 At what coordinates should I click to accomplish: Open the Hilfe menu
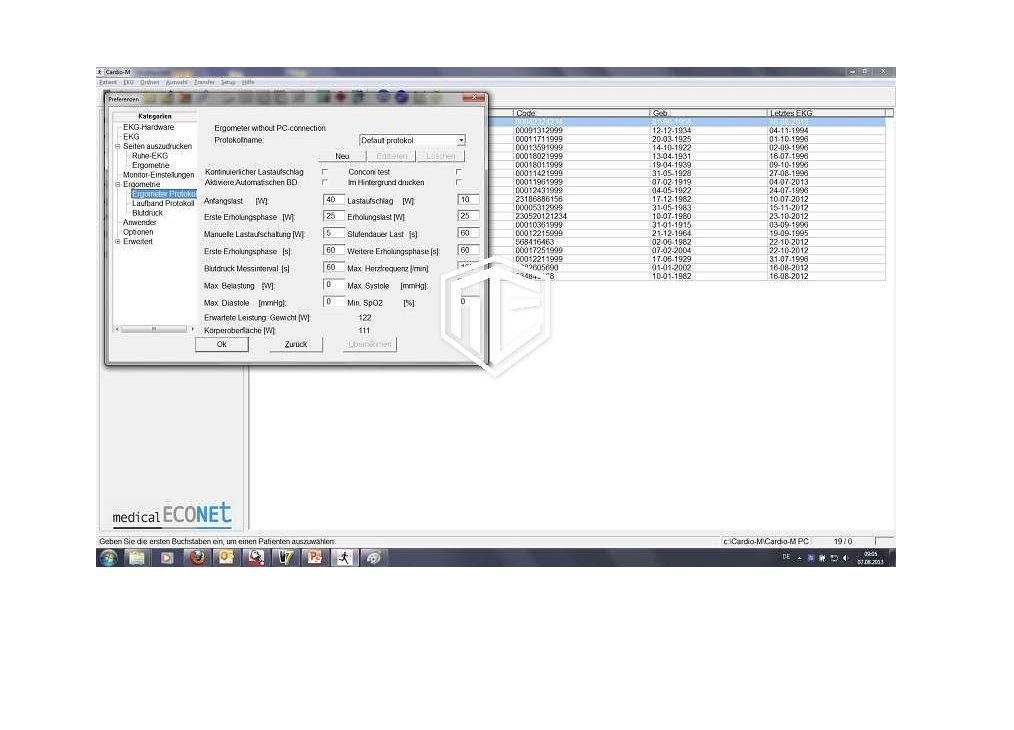248,82
